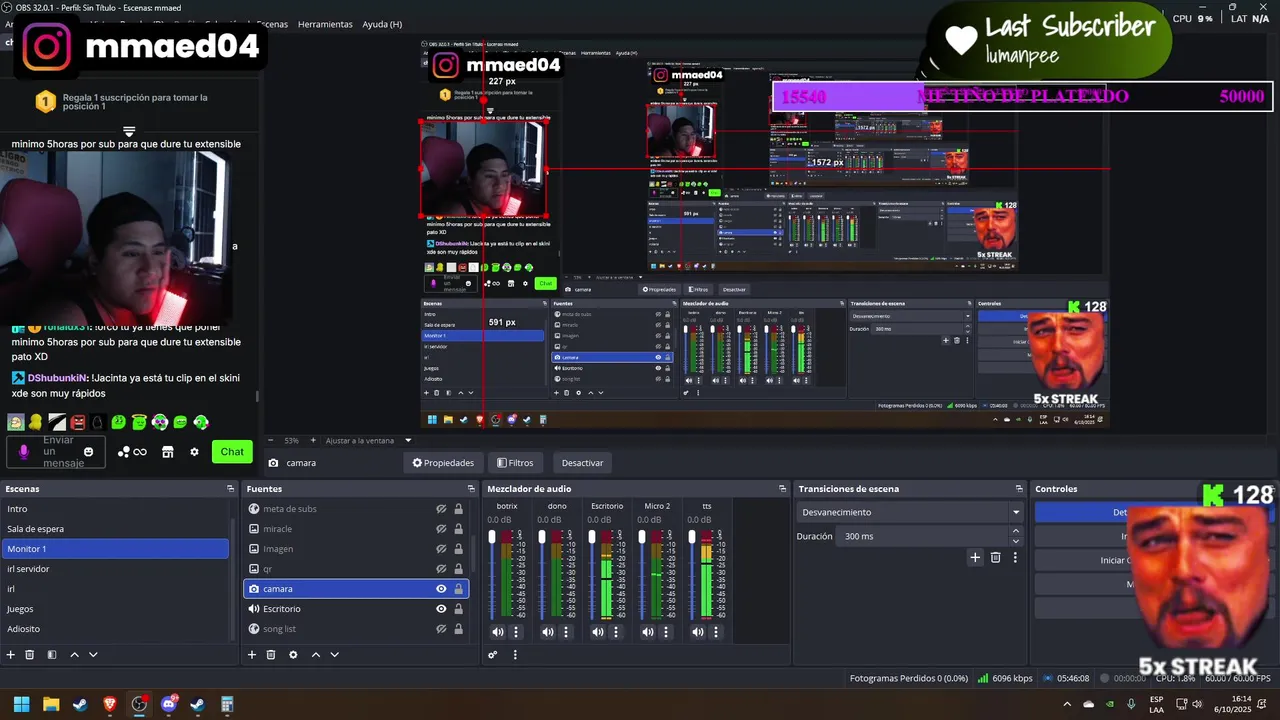The height and width of the screenshot is (720, 1280).
Task: Select the Juegos scene
Action: [x=115, y=609]
